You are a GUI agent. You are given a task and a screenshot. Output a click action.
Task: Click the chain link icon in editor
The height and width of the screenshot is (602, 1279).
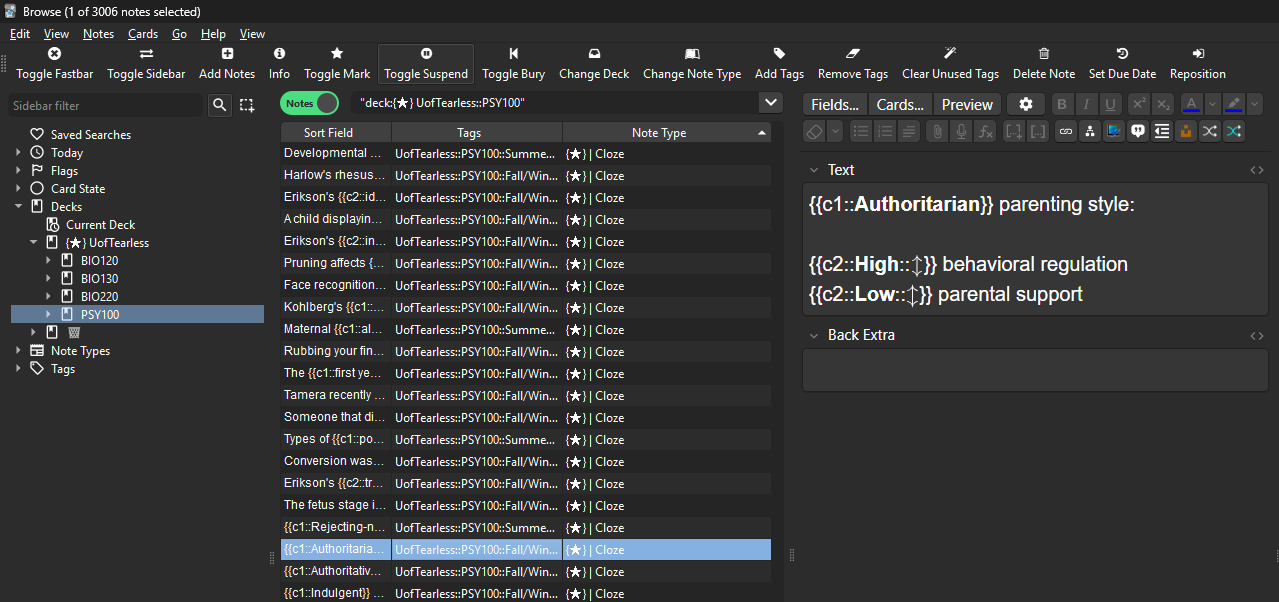tap(1066, 131)
